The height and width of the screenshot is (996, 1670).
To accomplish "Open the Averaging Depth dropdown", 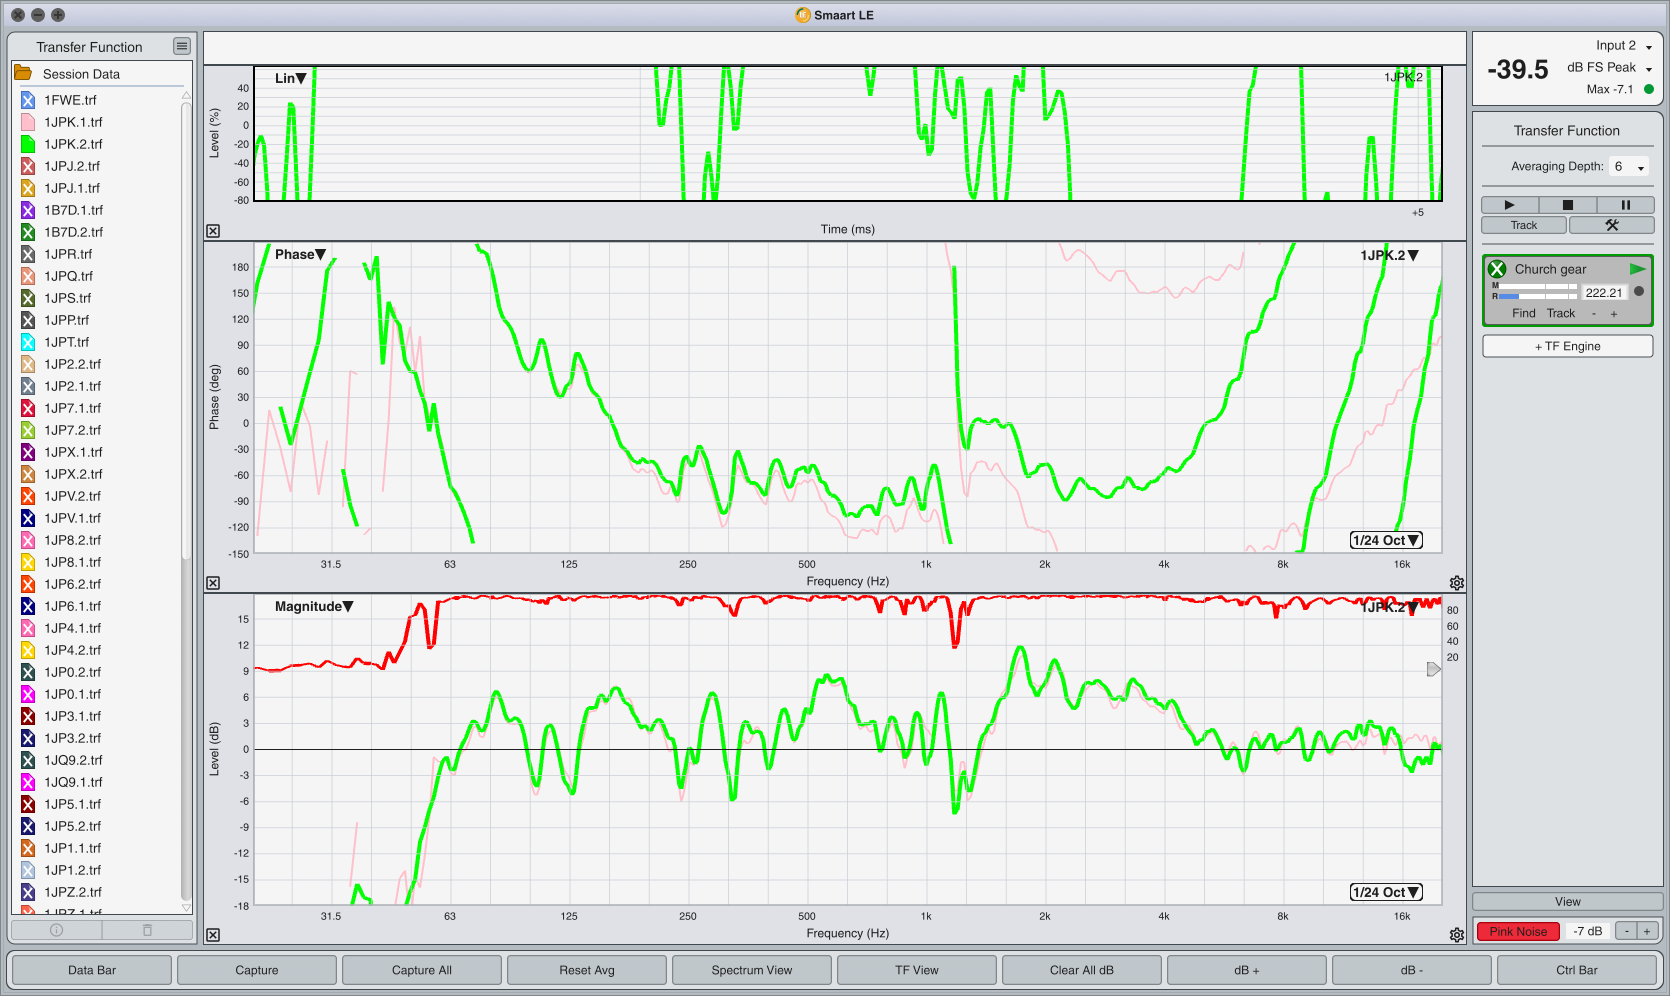I will coord(1629,167).
